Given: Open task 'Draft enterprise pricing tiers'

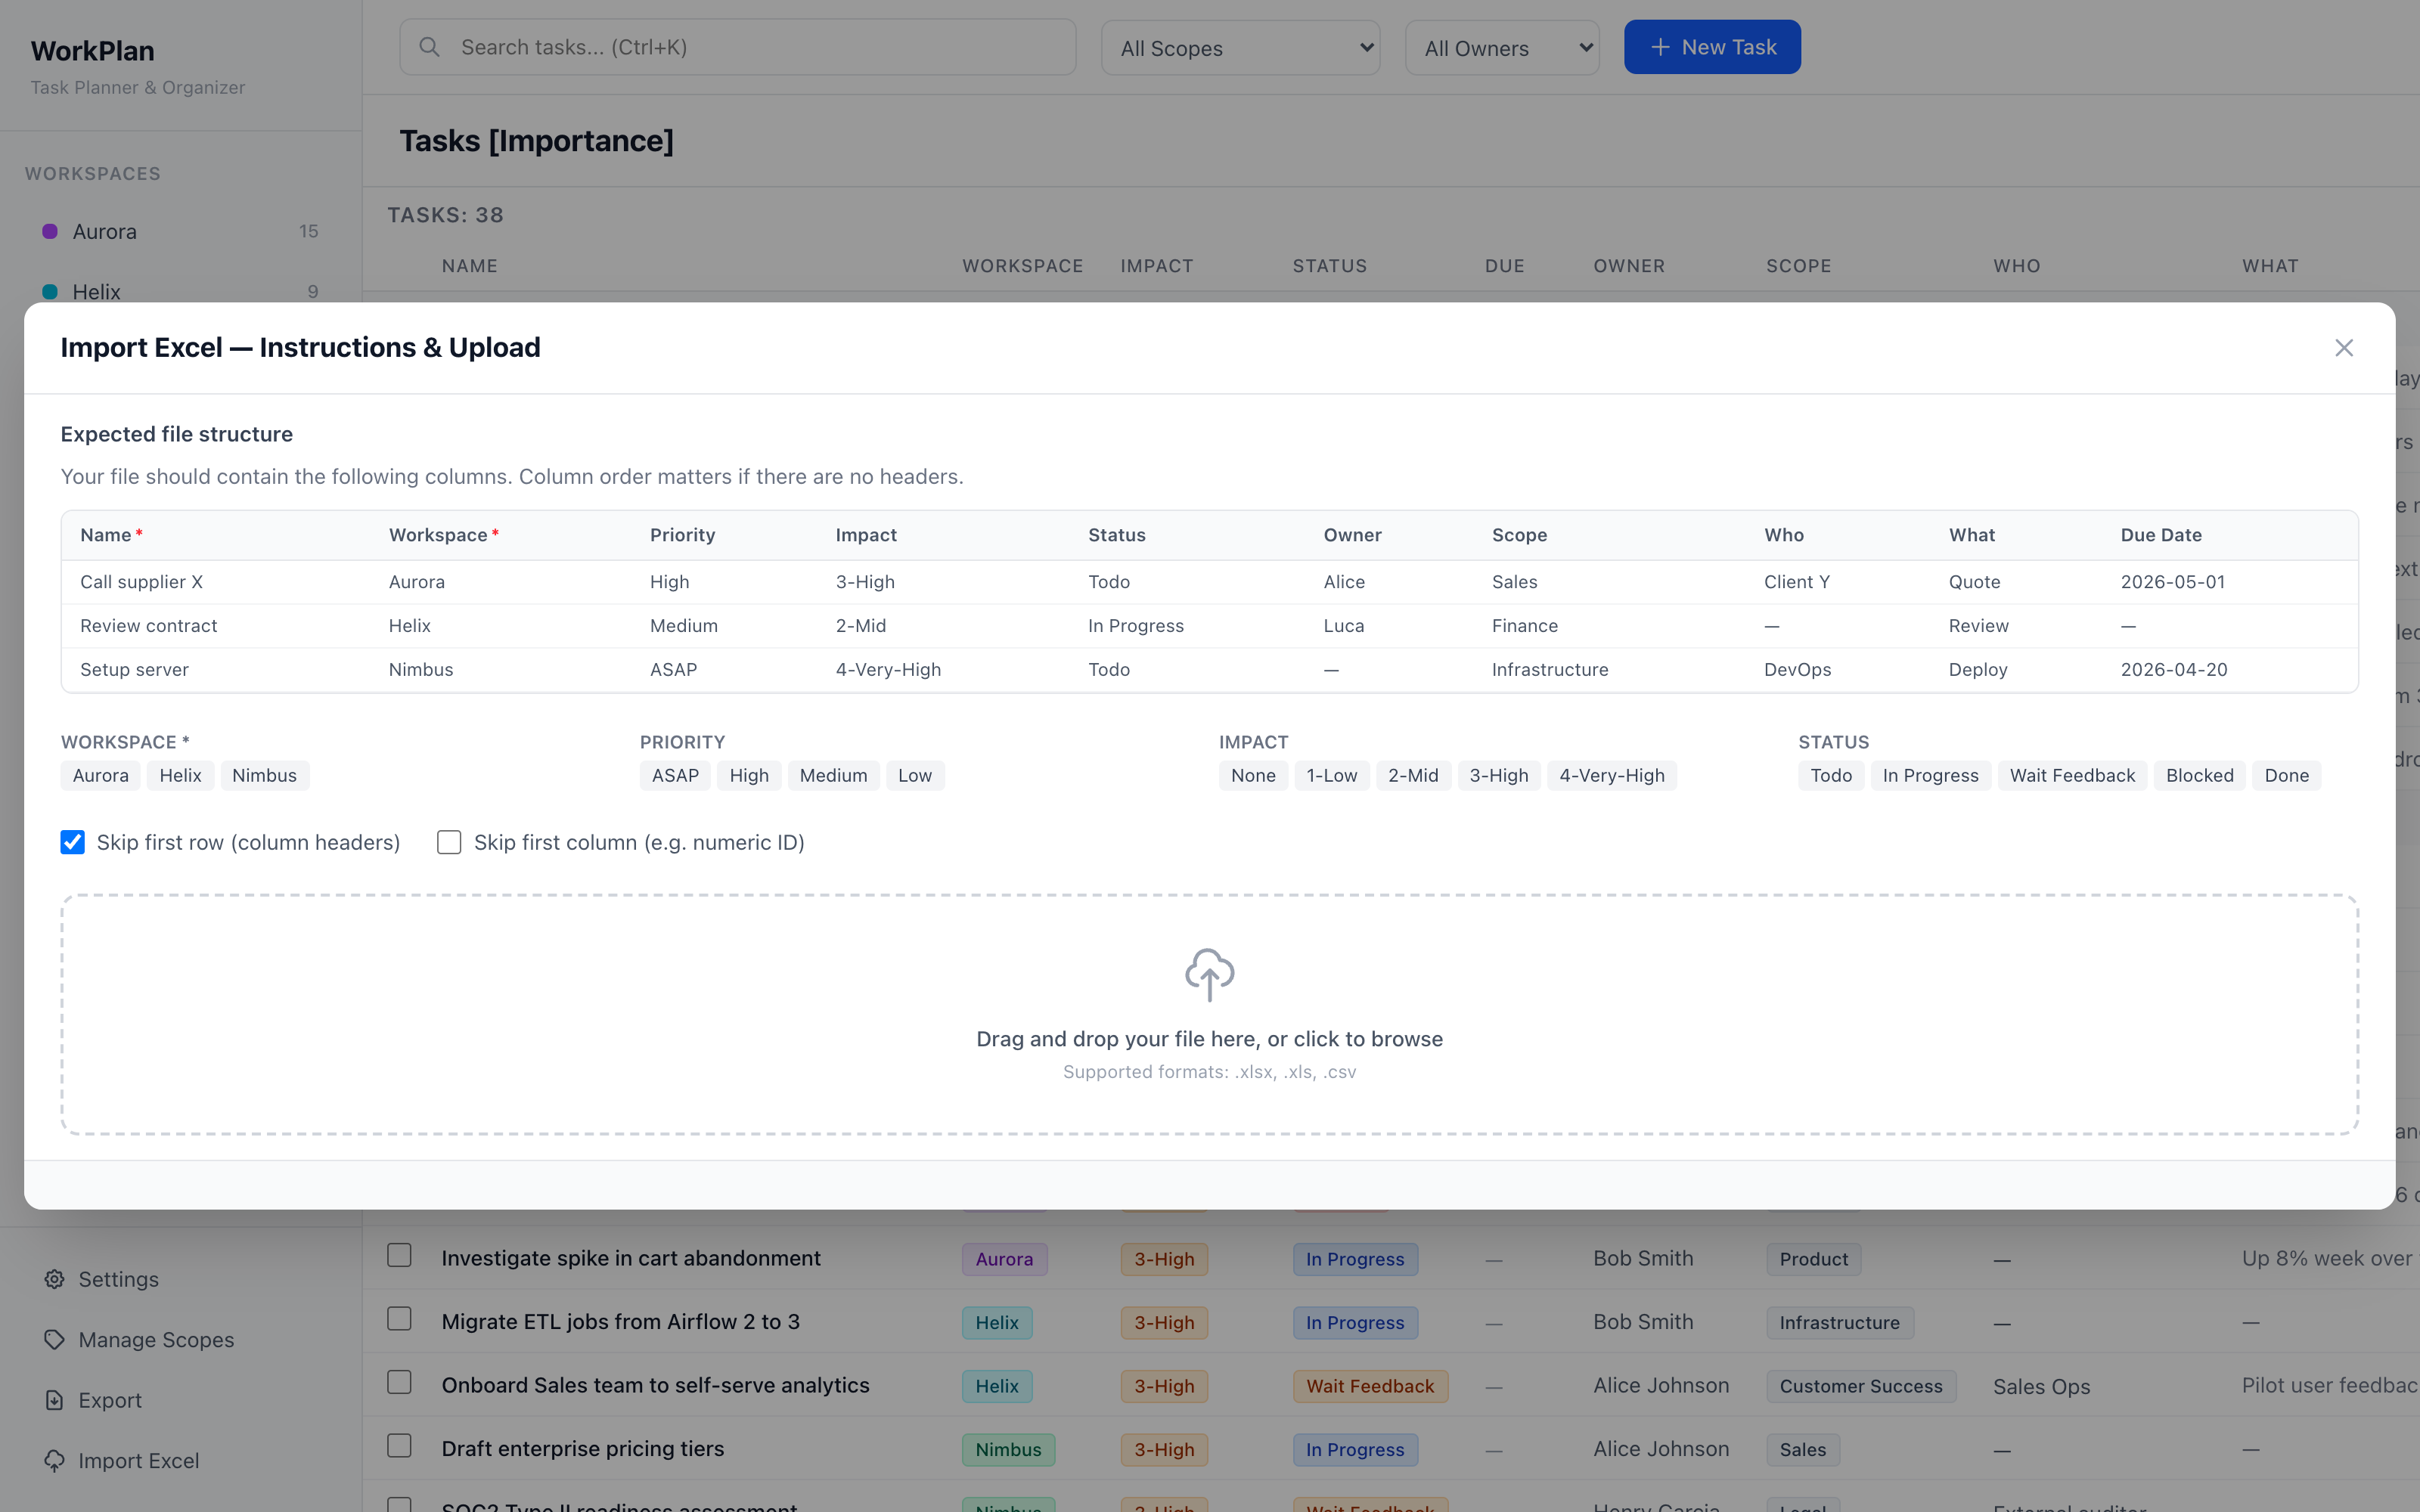Looking at the screenshot, I should [x=582, y=1449].
